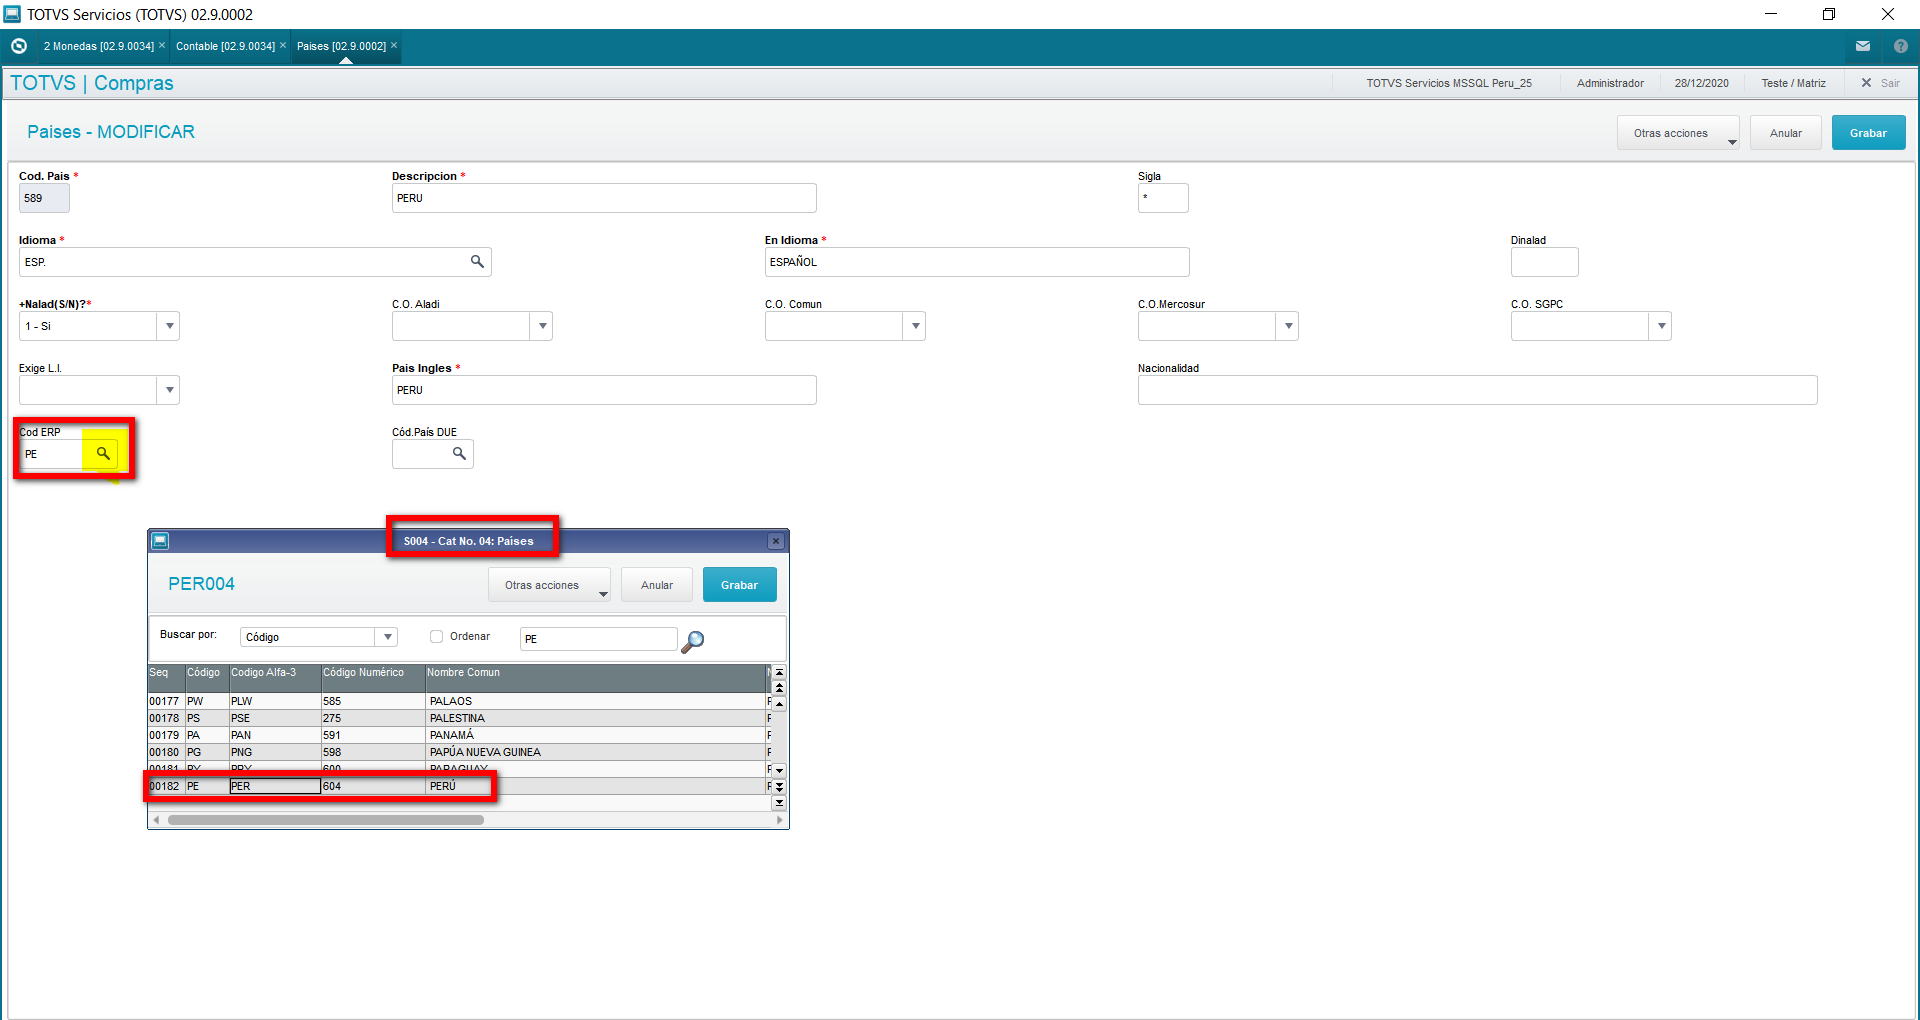
Task: Switch to Contable tab
Action: pyautogui.click(x=225, y=46)
